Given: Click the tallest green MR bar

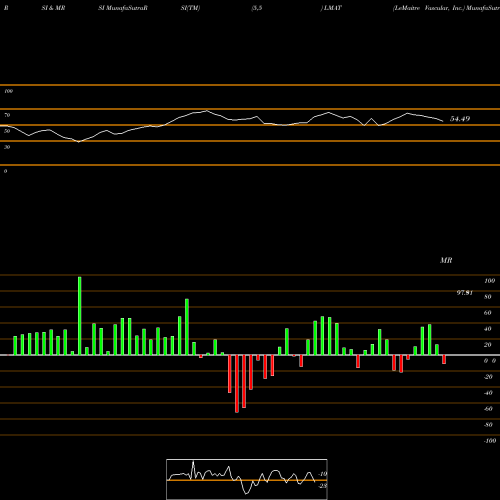Looking at the screenshot, I should (x=80, y=316).
